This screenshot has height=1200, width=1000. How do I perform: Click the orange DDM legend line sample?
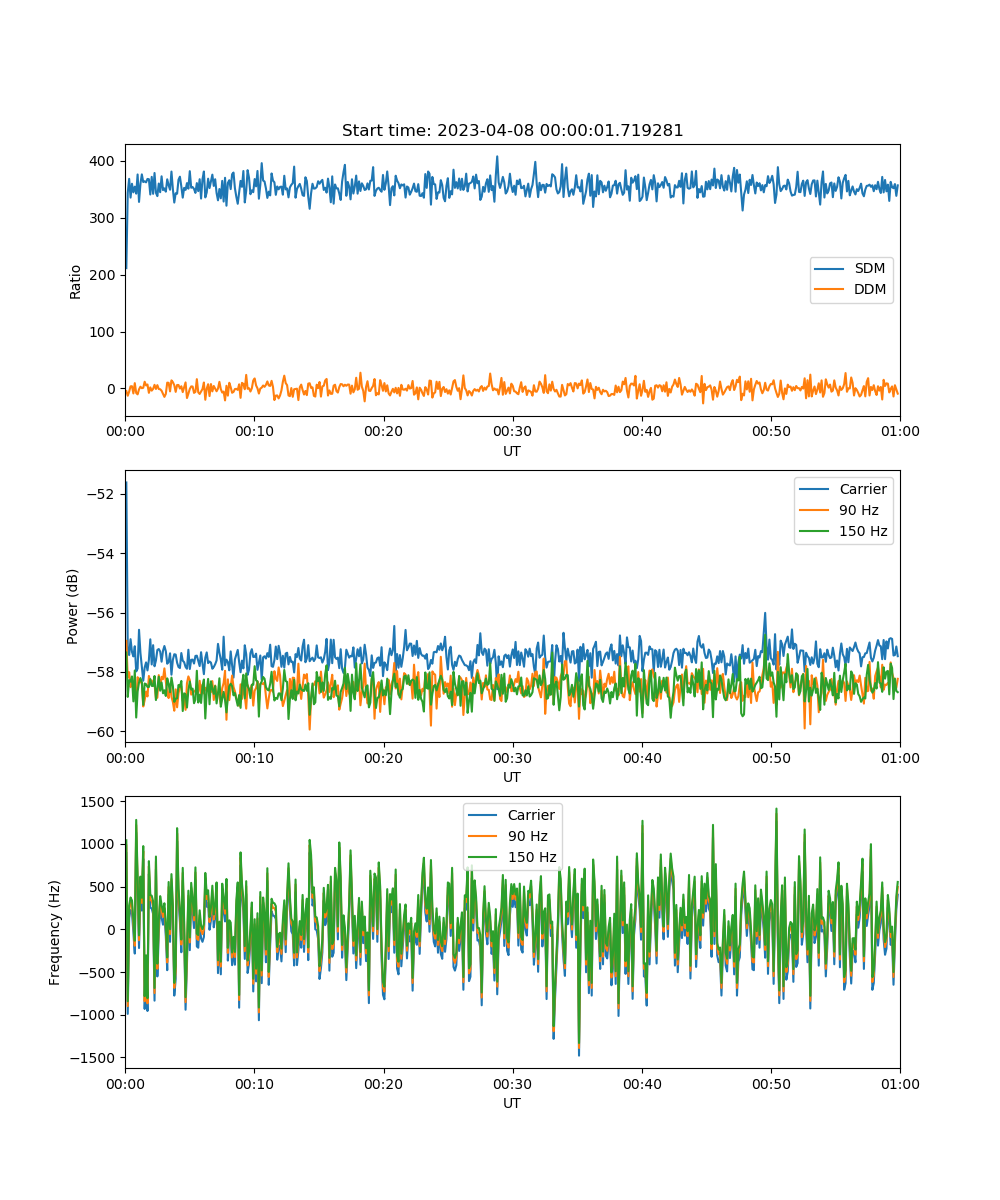(x=831, y=290)
